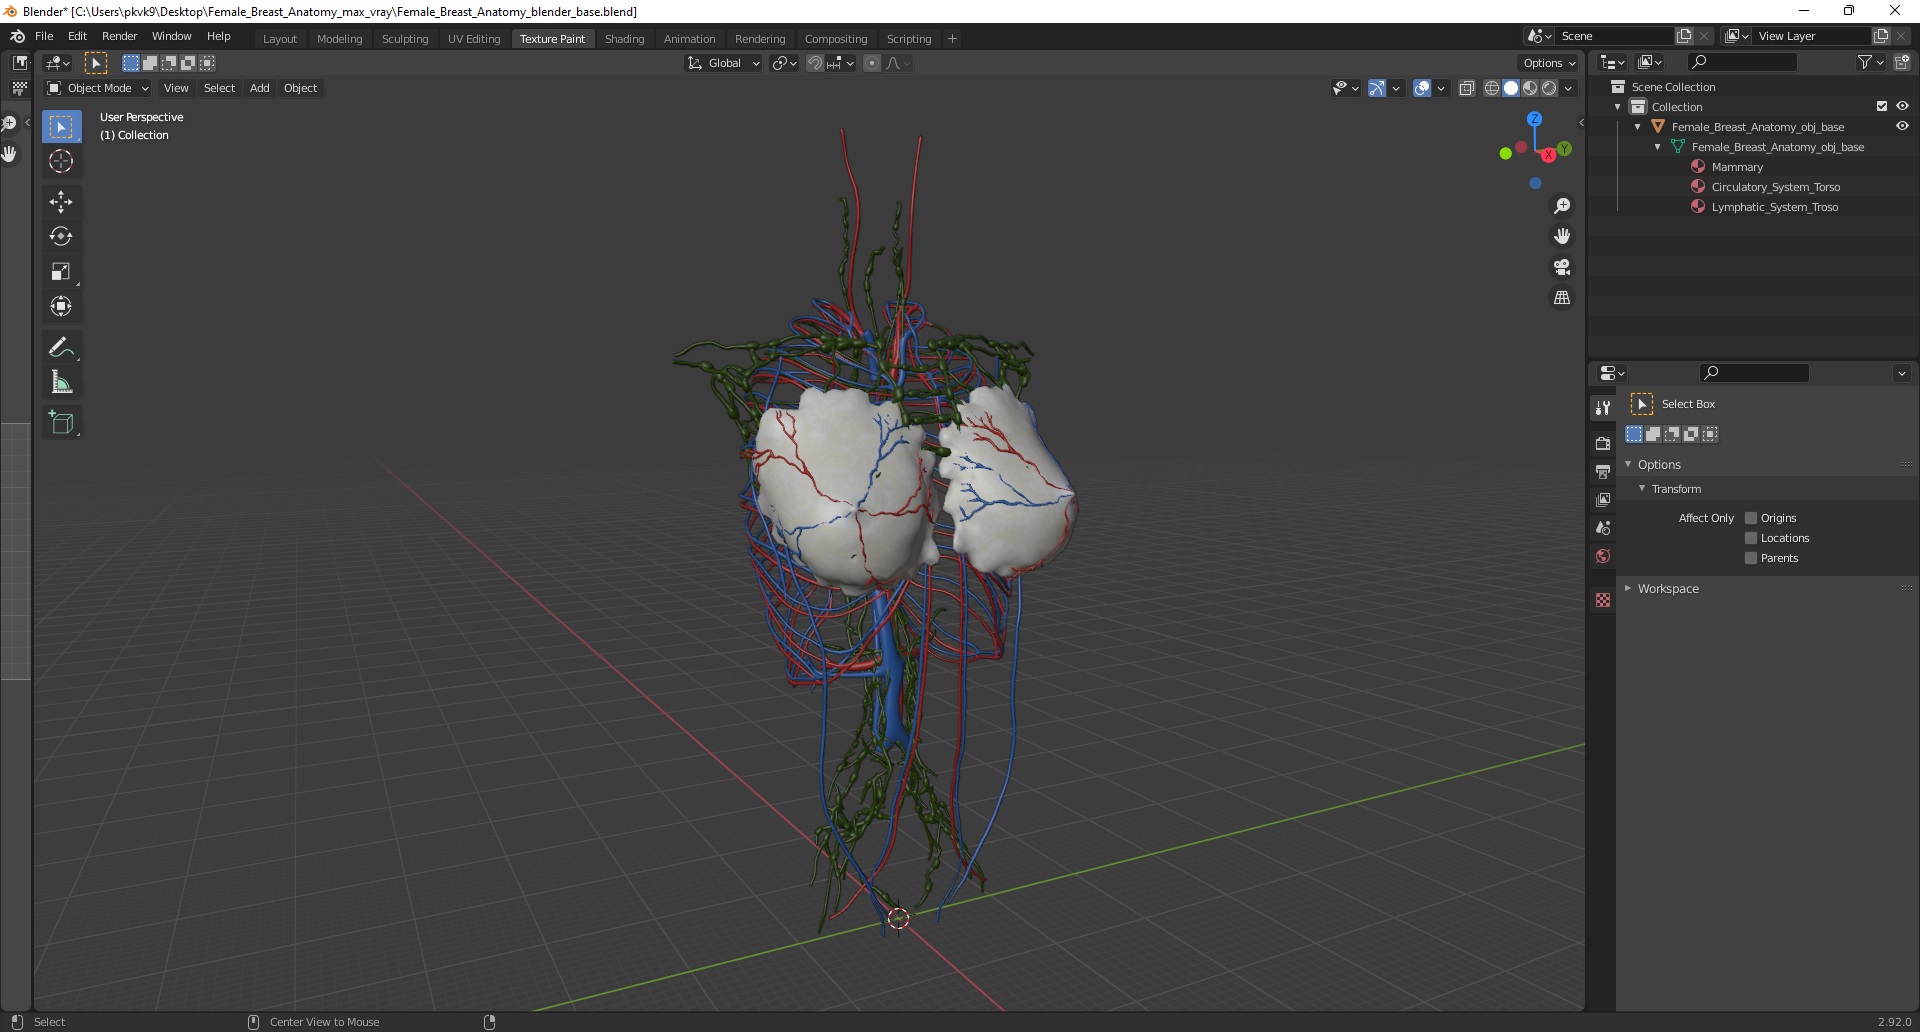Click the viewport Pan hand icon

click(1562, 237)
